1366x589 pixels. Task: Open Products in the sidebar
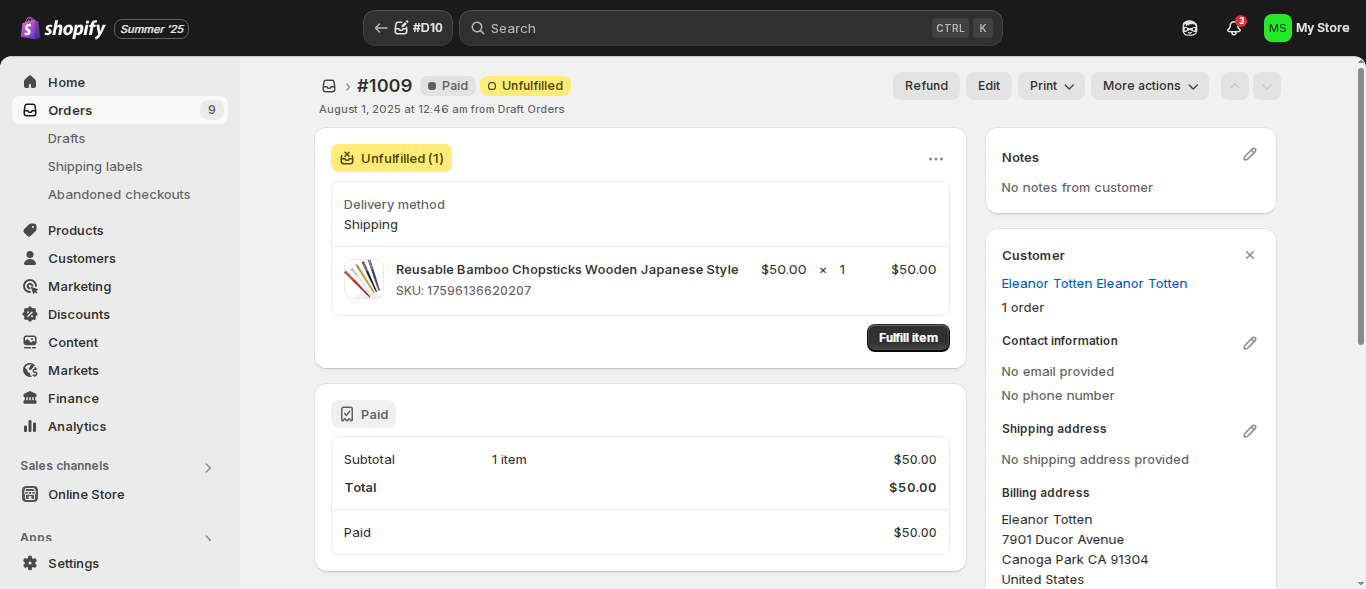tap(76, 230)
